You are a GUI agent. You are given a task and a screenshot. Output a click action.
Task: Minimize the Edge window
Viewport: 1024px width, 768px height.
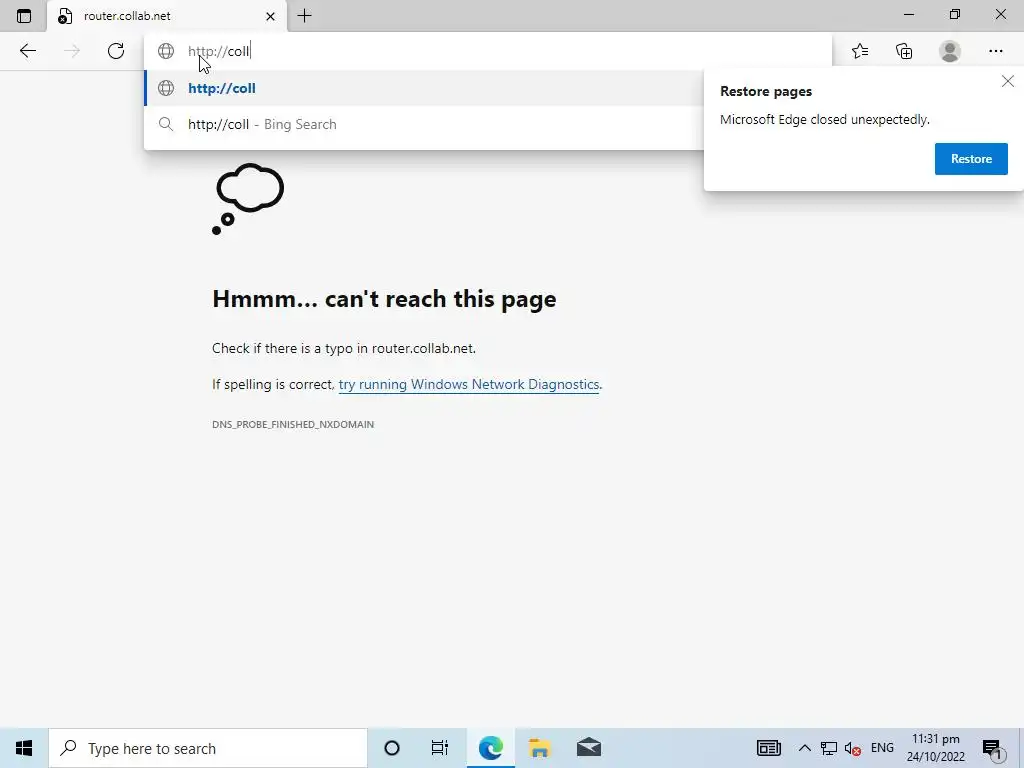point(909,14)
